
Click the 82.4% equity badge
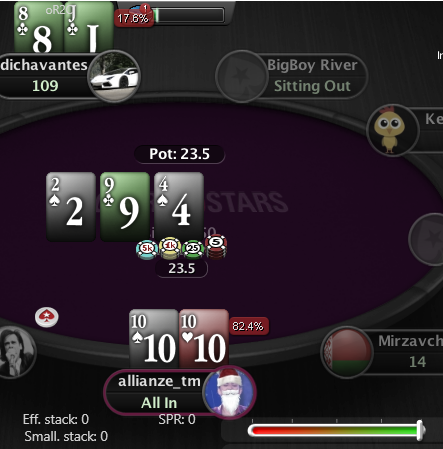coord(248,326)
